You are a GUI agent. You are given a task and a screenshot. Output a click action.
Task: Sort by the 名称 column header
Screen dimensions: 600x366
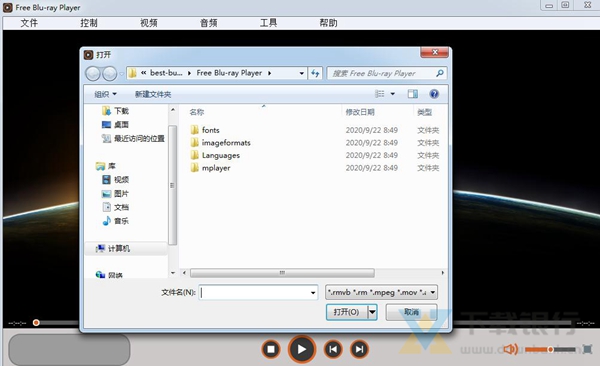(197, 112)
